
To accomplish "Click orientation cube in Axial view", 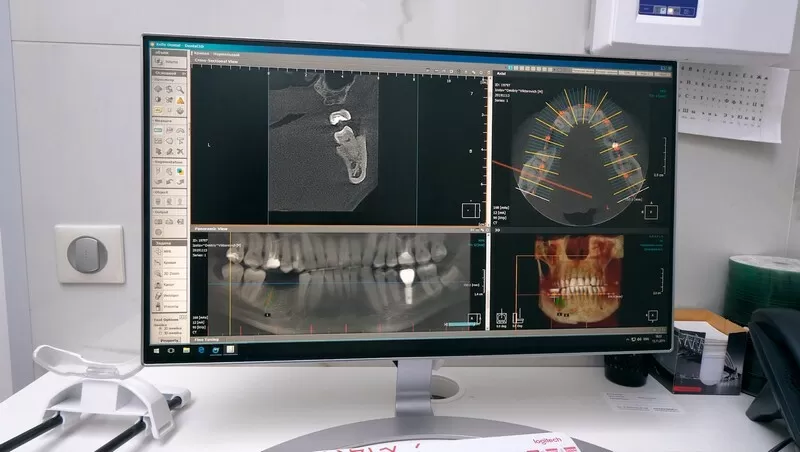I will pos(651,211).
